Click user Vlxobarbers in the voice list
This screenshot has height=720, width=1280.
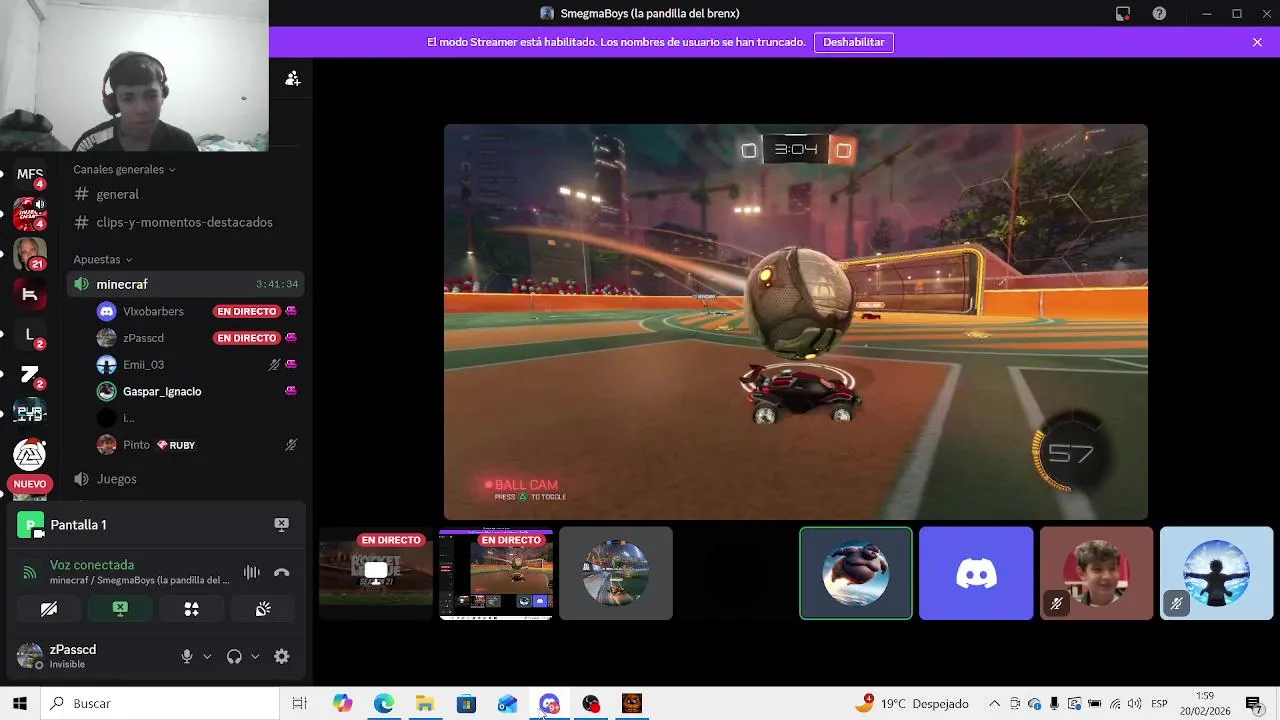click(153, 311)
